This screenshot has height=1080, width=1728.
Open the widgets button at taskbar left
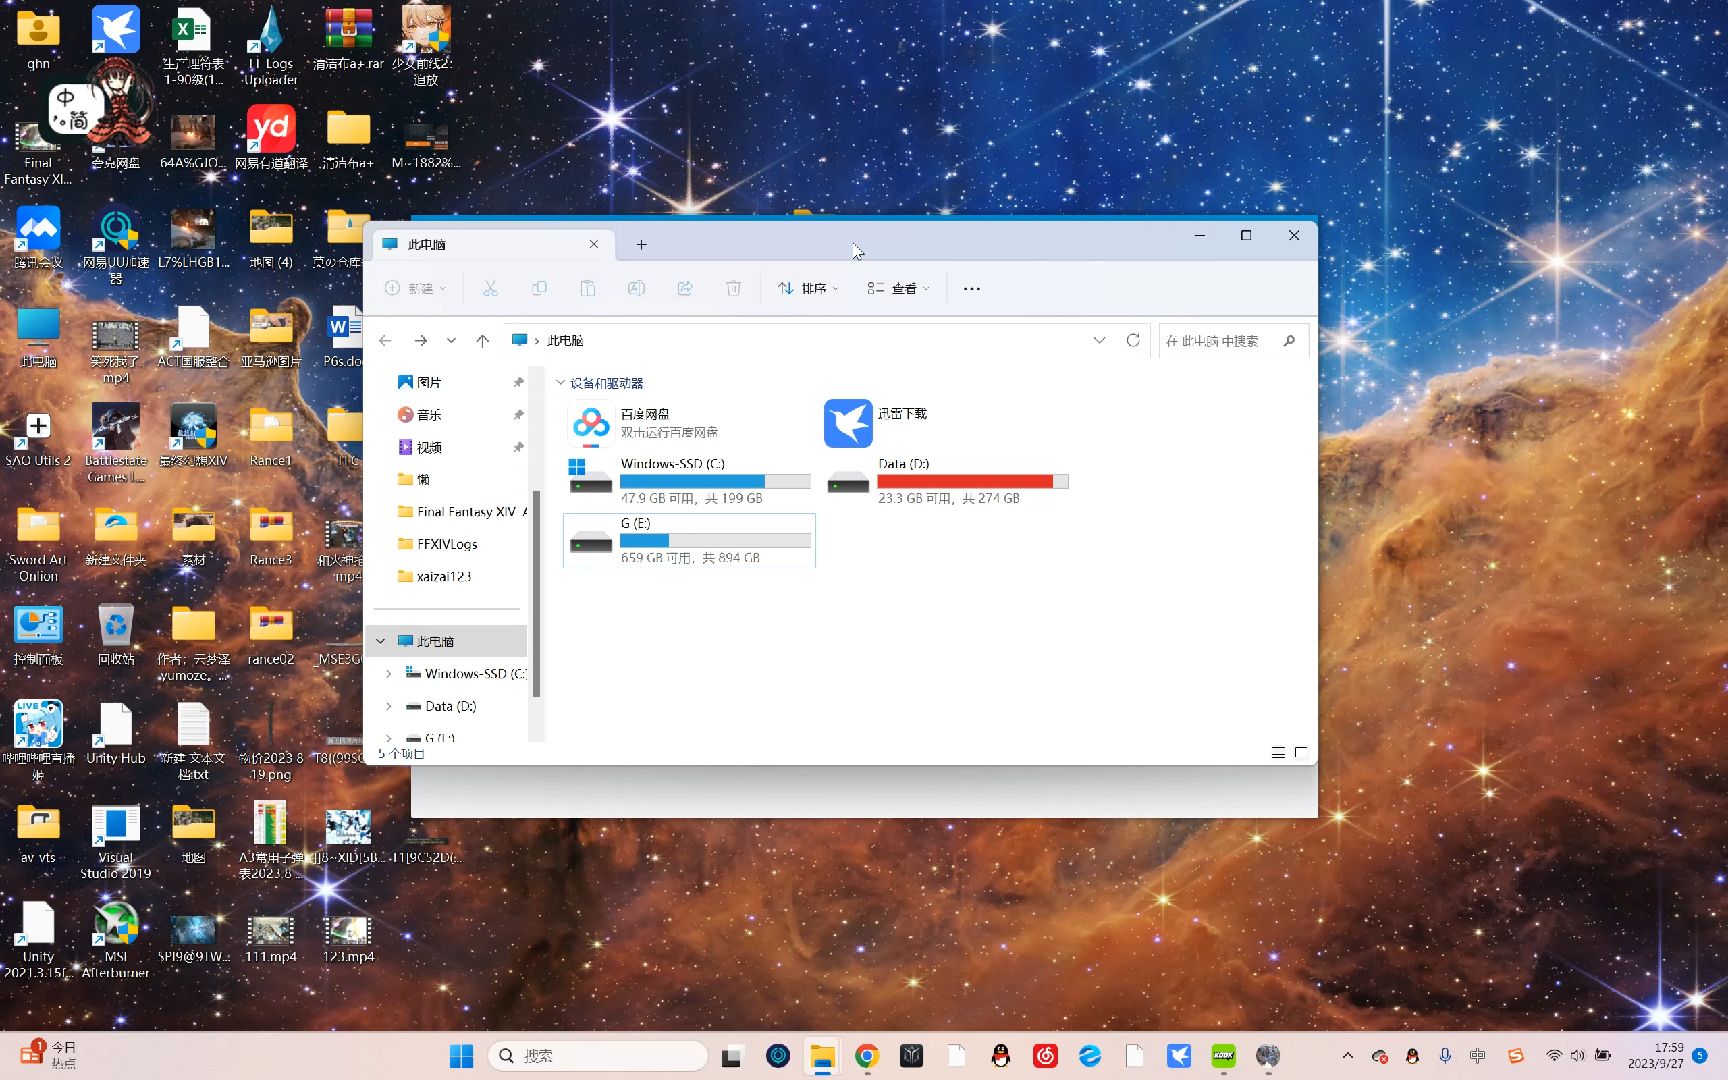pyautogui.click(x=48, y=1055)
